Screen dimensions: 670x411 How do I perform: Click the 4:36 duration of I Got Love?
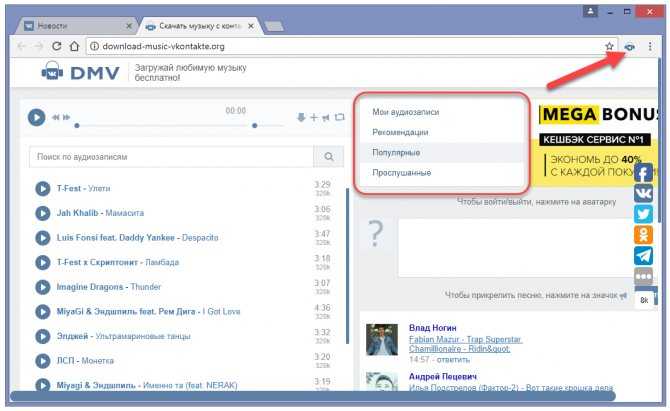(322, 308)
